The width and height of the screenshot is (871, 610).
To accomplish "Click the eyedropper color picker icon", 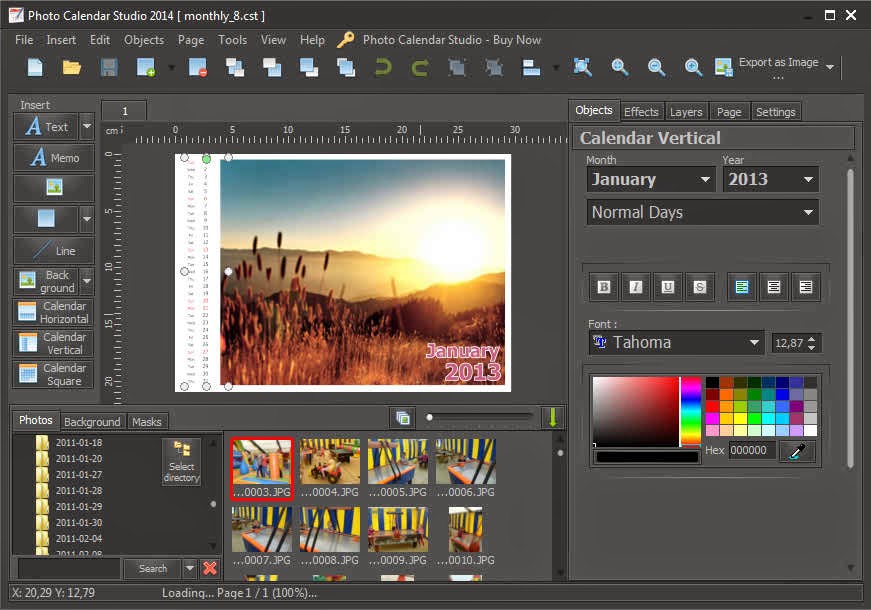I will [797, 451].
